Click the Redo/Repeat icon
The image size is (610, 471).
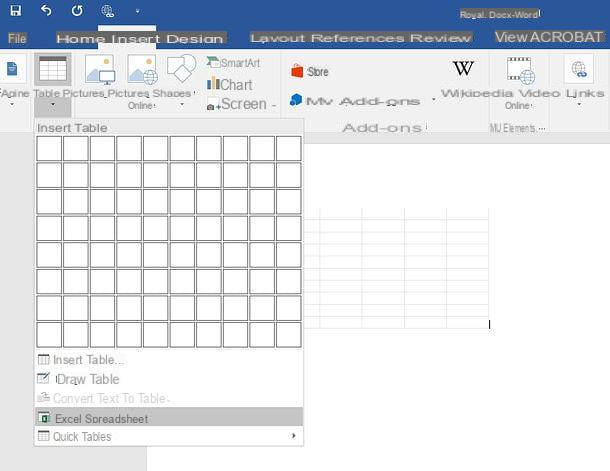77,11
